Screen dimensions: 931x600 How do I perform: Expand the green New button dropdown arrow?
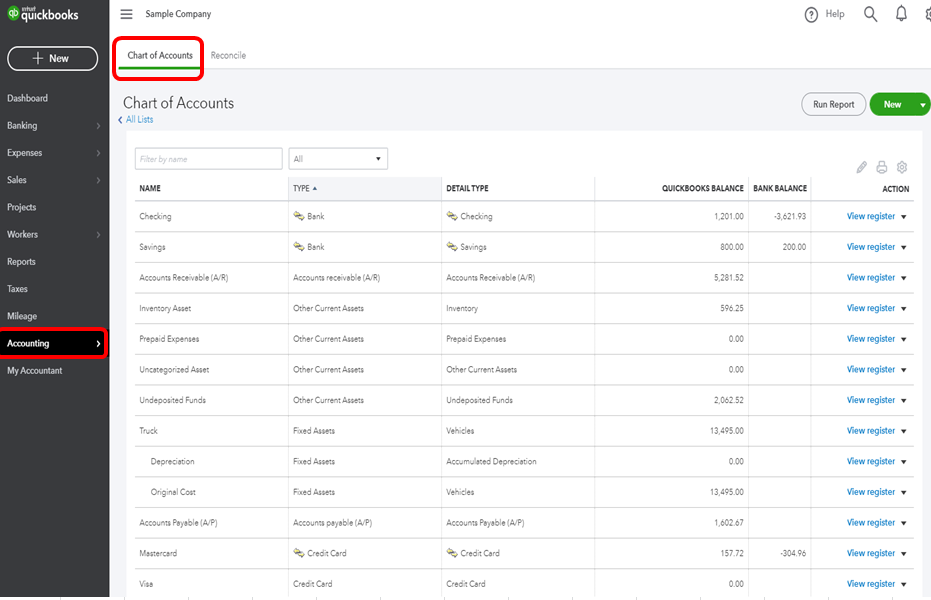[x=922, y=105]
